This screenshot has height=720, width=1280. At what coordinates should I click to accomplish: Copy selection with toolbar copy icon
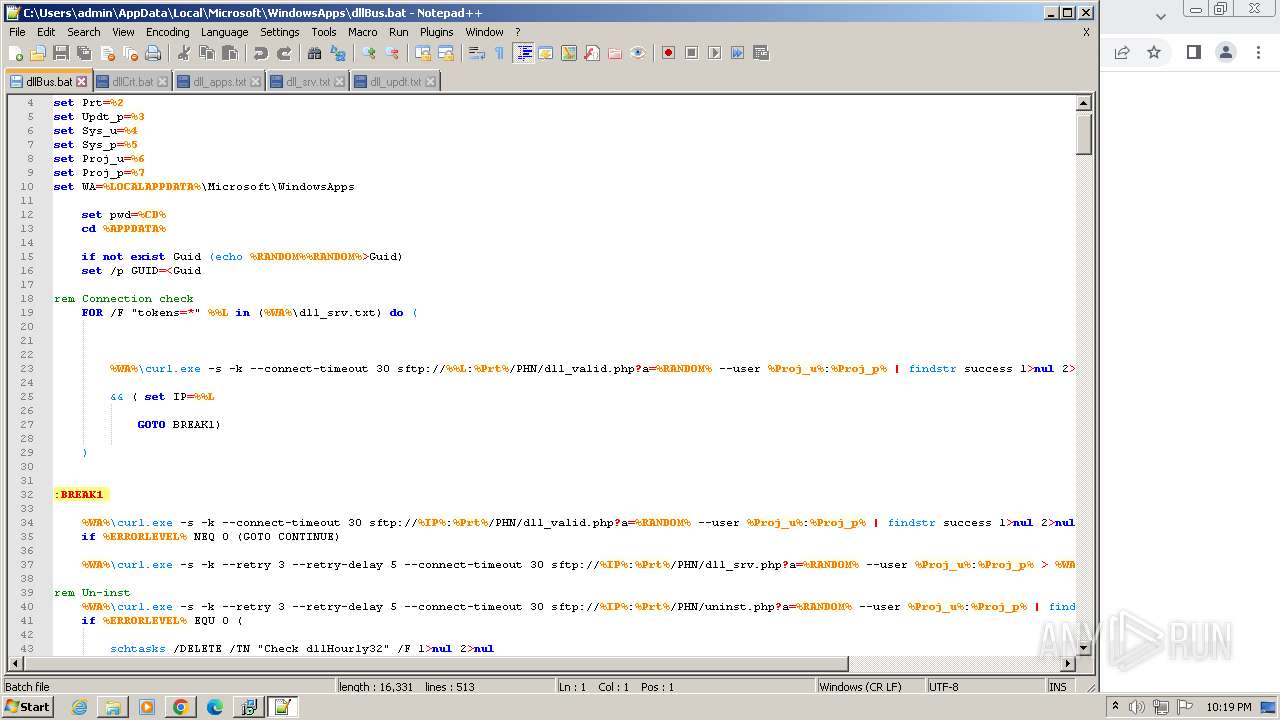click(207, 53)
